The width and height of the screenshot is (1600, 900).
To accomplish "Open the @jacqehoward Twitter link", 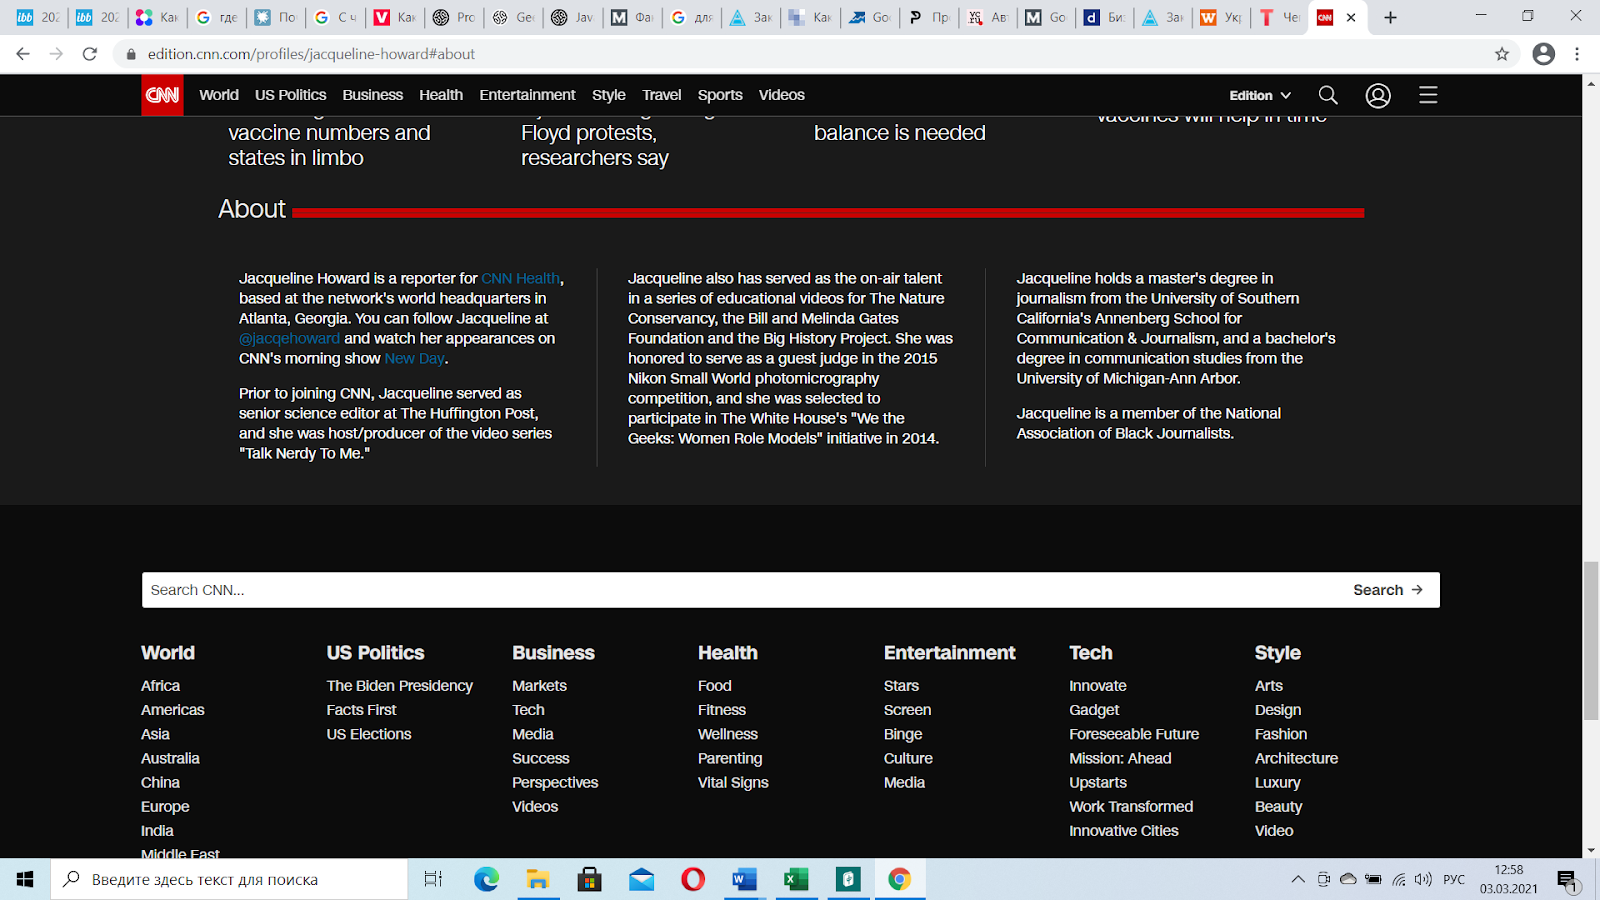I will coord(289,338).
